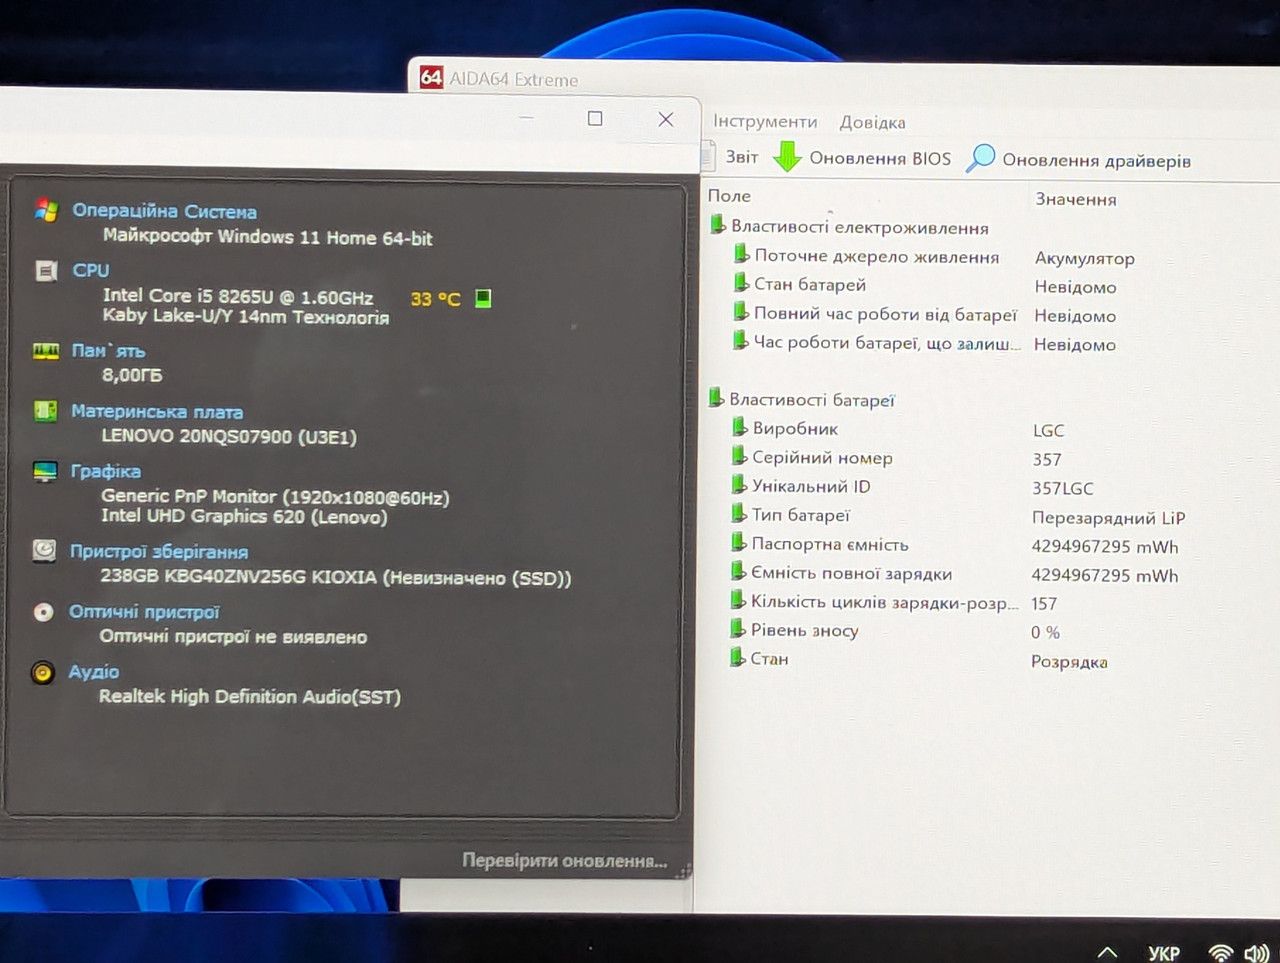This screenshot has width=1280, height=963.
Task: Click the Windows logo next to Операційна Система
Action: click(x=46, y=209)
